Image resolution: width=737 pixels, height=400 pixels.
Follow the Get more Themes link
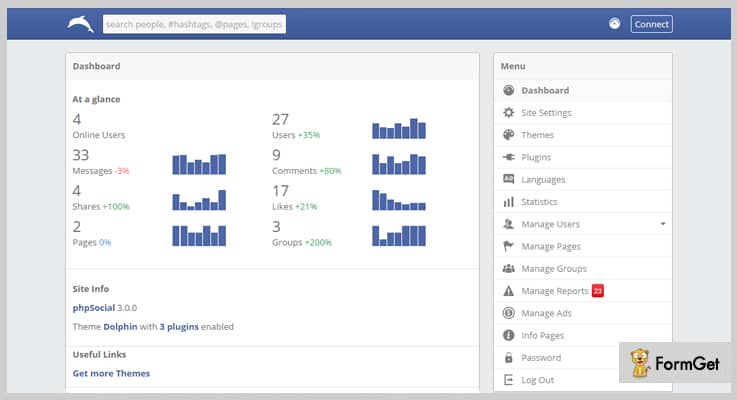coord(111,373)
